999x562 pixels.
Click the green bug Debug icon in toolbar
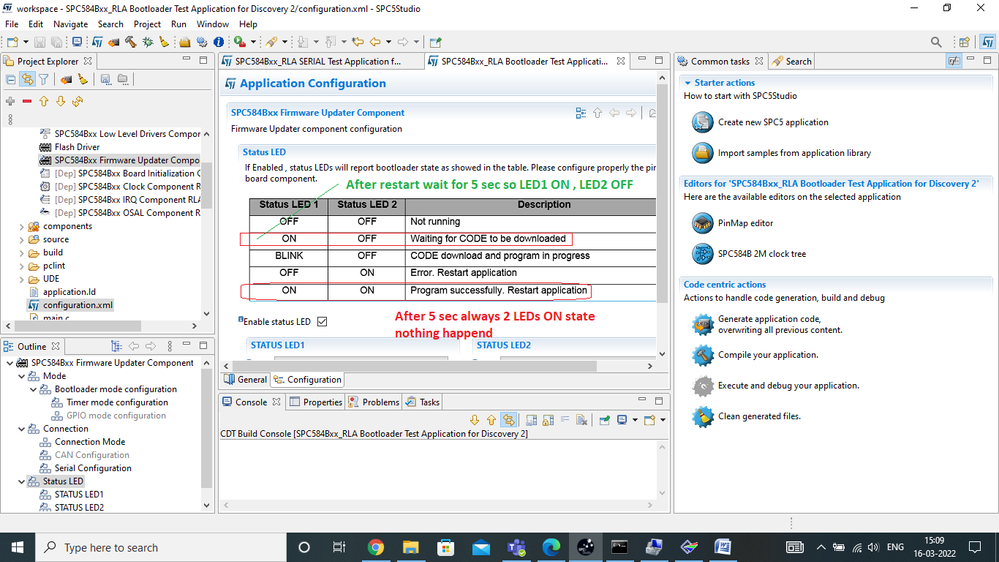(x=148, y=42)
